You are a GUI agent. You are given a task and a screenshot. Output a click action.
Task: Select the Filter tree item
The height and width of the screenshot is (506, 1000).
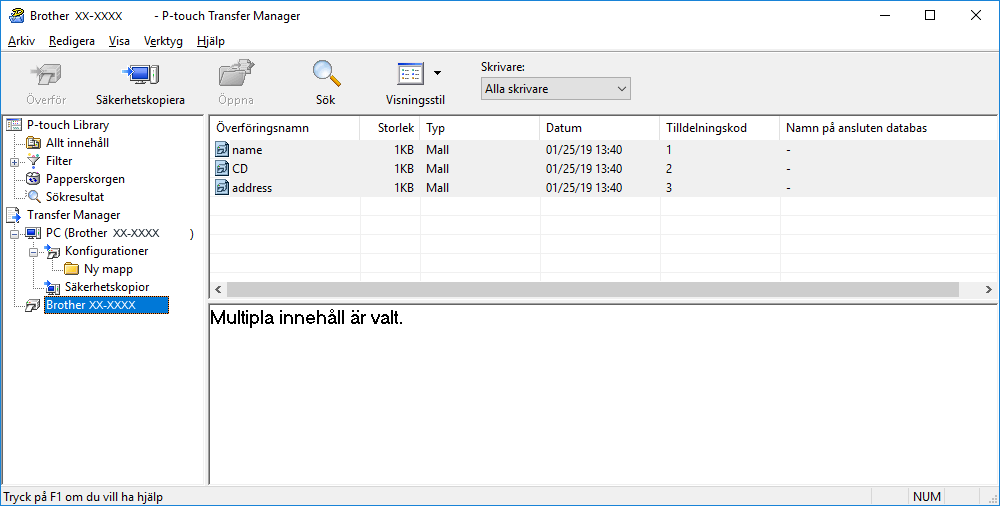tap(59, 161)
